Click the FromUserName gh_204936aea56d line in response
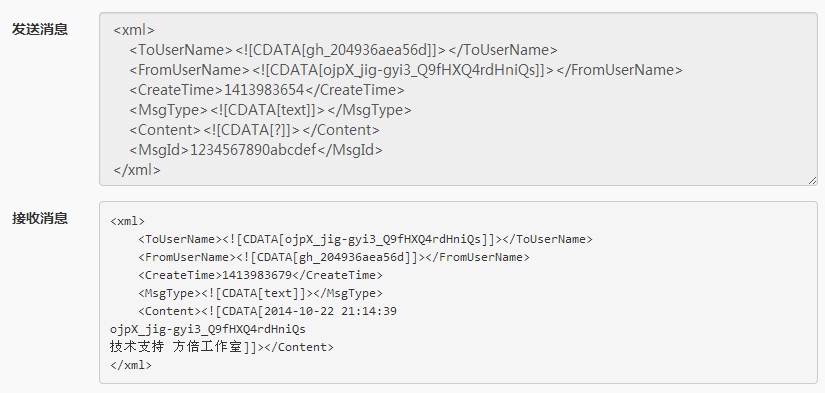This screenshot has height=393, width=825. [x=334, y=257]
